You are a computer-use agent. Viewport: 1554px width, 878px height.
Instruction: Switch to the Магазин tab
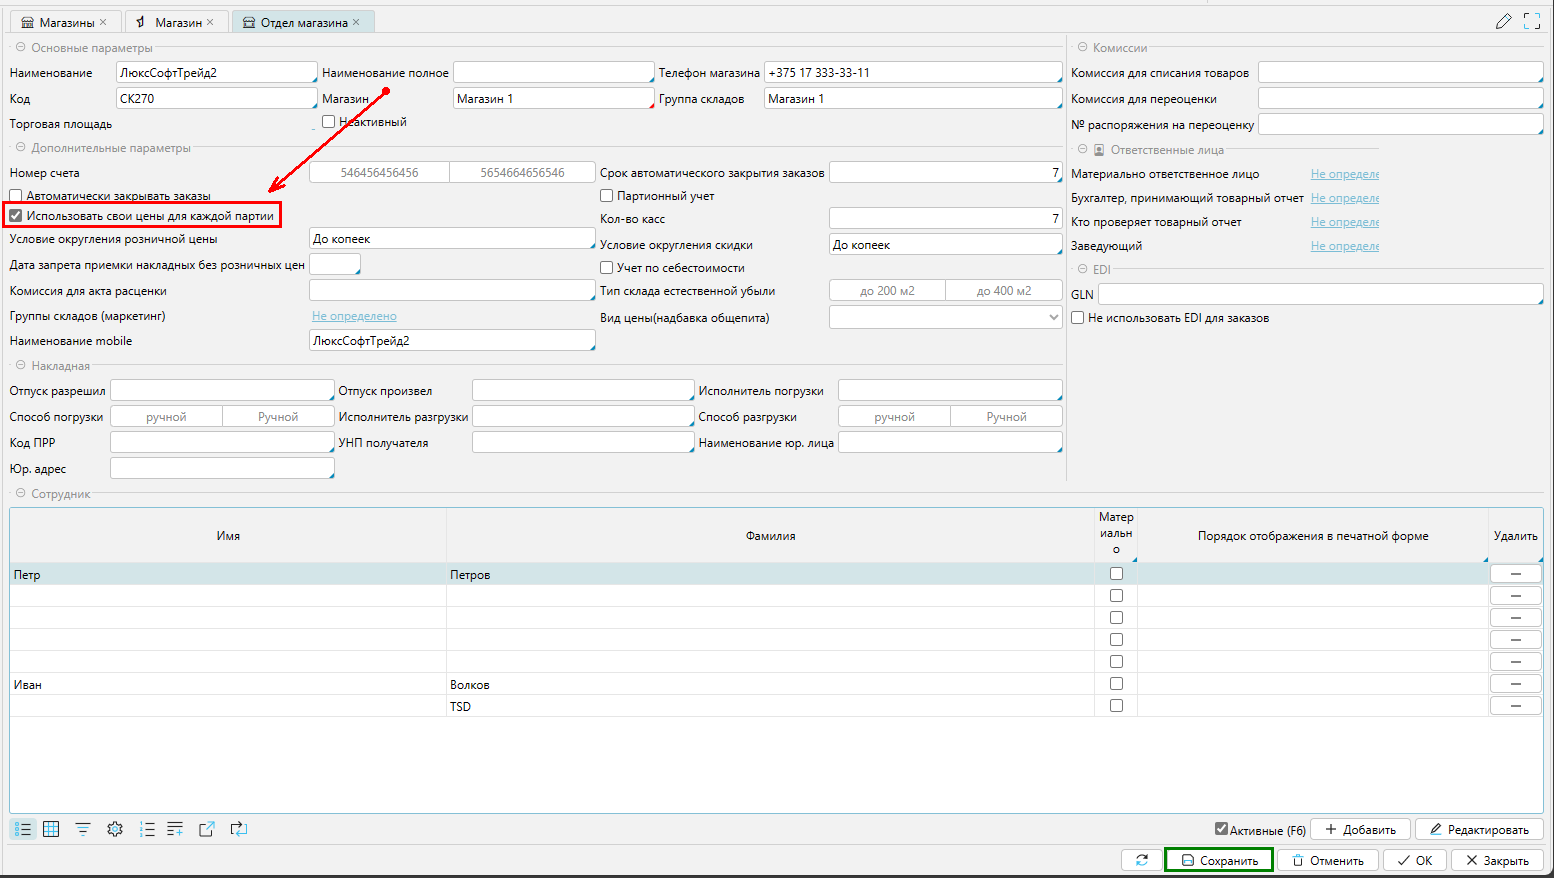(177, 22)
